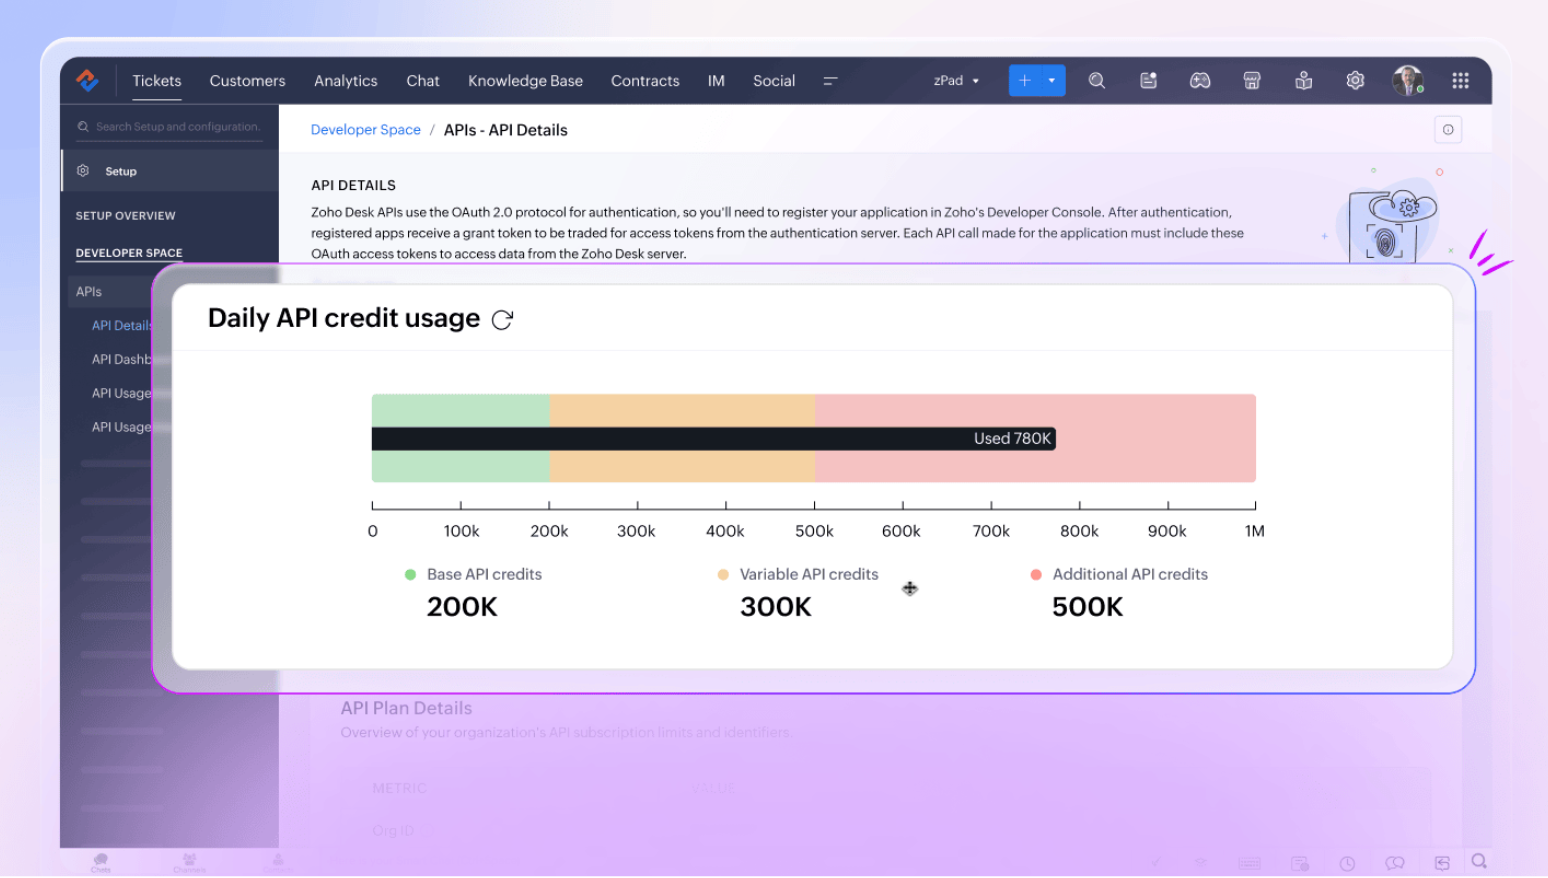Select the IM tab
The image size is (1548, 878).
pyautogui.click(x=716, y=81)
